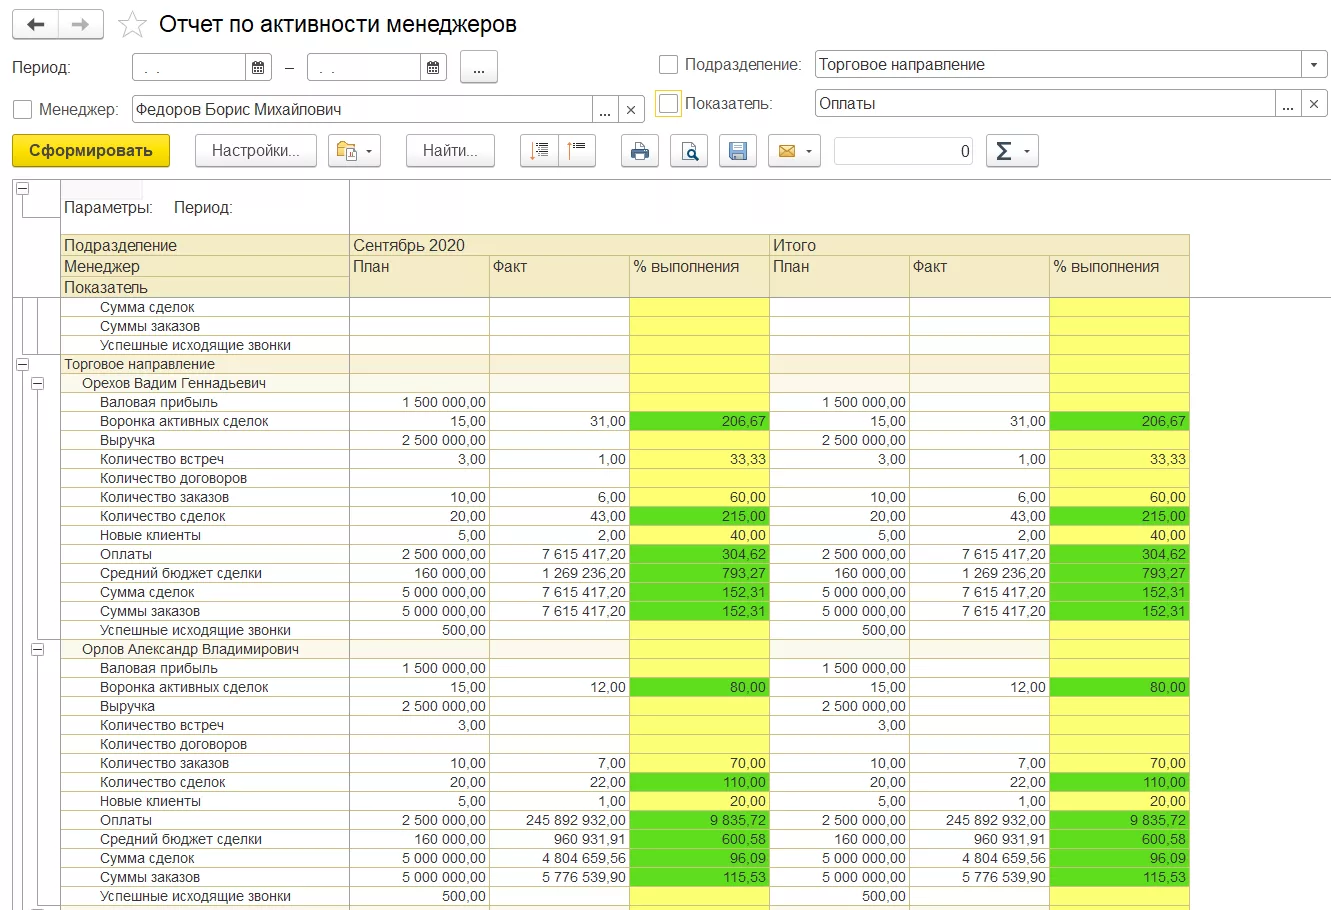Collapse the Торговое направление tree group
This screenshot has width=1331, height=910.
(22, 365)
